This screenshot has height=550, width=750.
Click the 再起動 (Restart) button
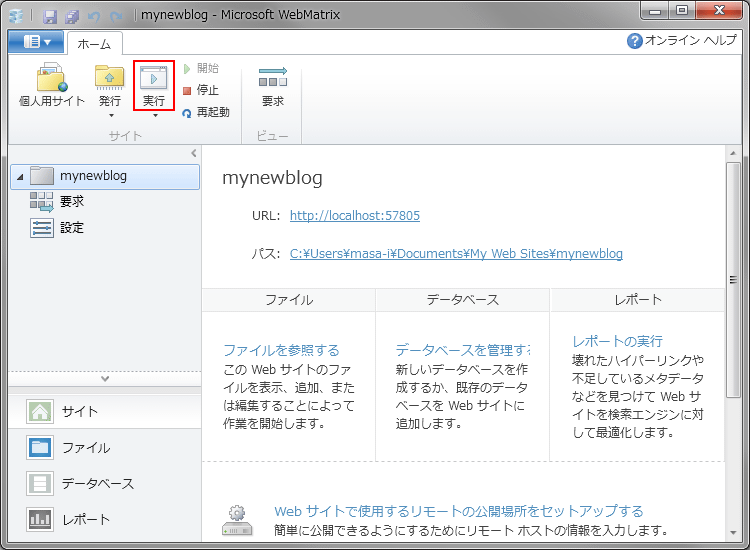coord(206,112)
